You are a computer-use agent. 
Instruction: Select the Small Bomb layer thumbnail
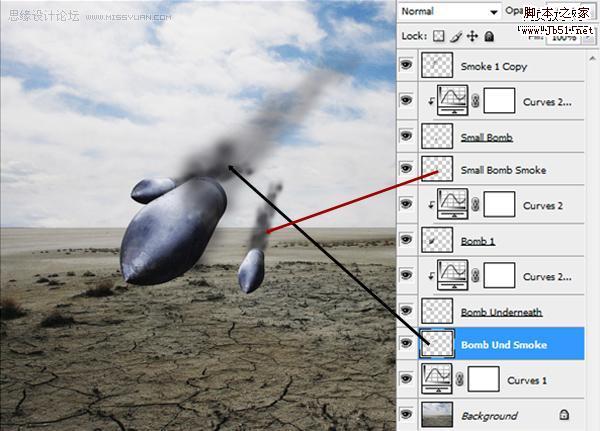point(437,136)
